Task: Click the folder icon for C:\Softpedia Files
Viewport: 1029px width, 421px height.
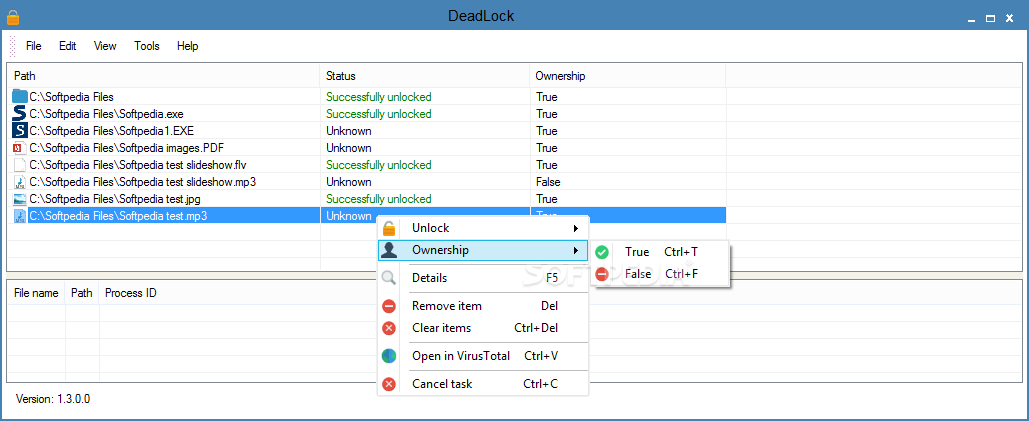Action: click(20, 96)
